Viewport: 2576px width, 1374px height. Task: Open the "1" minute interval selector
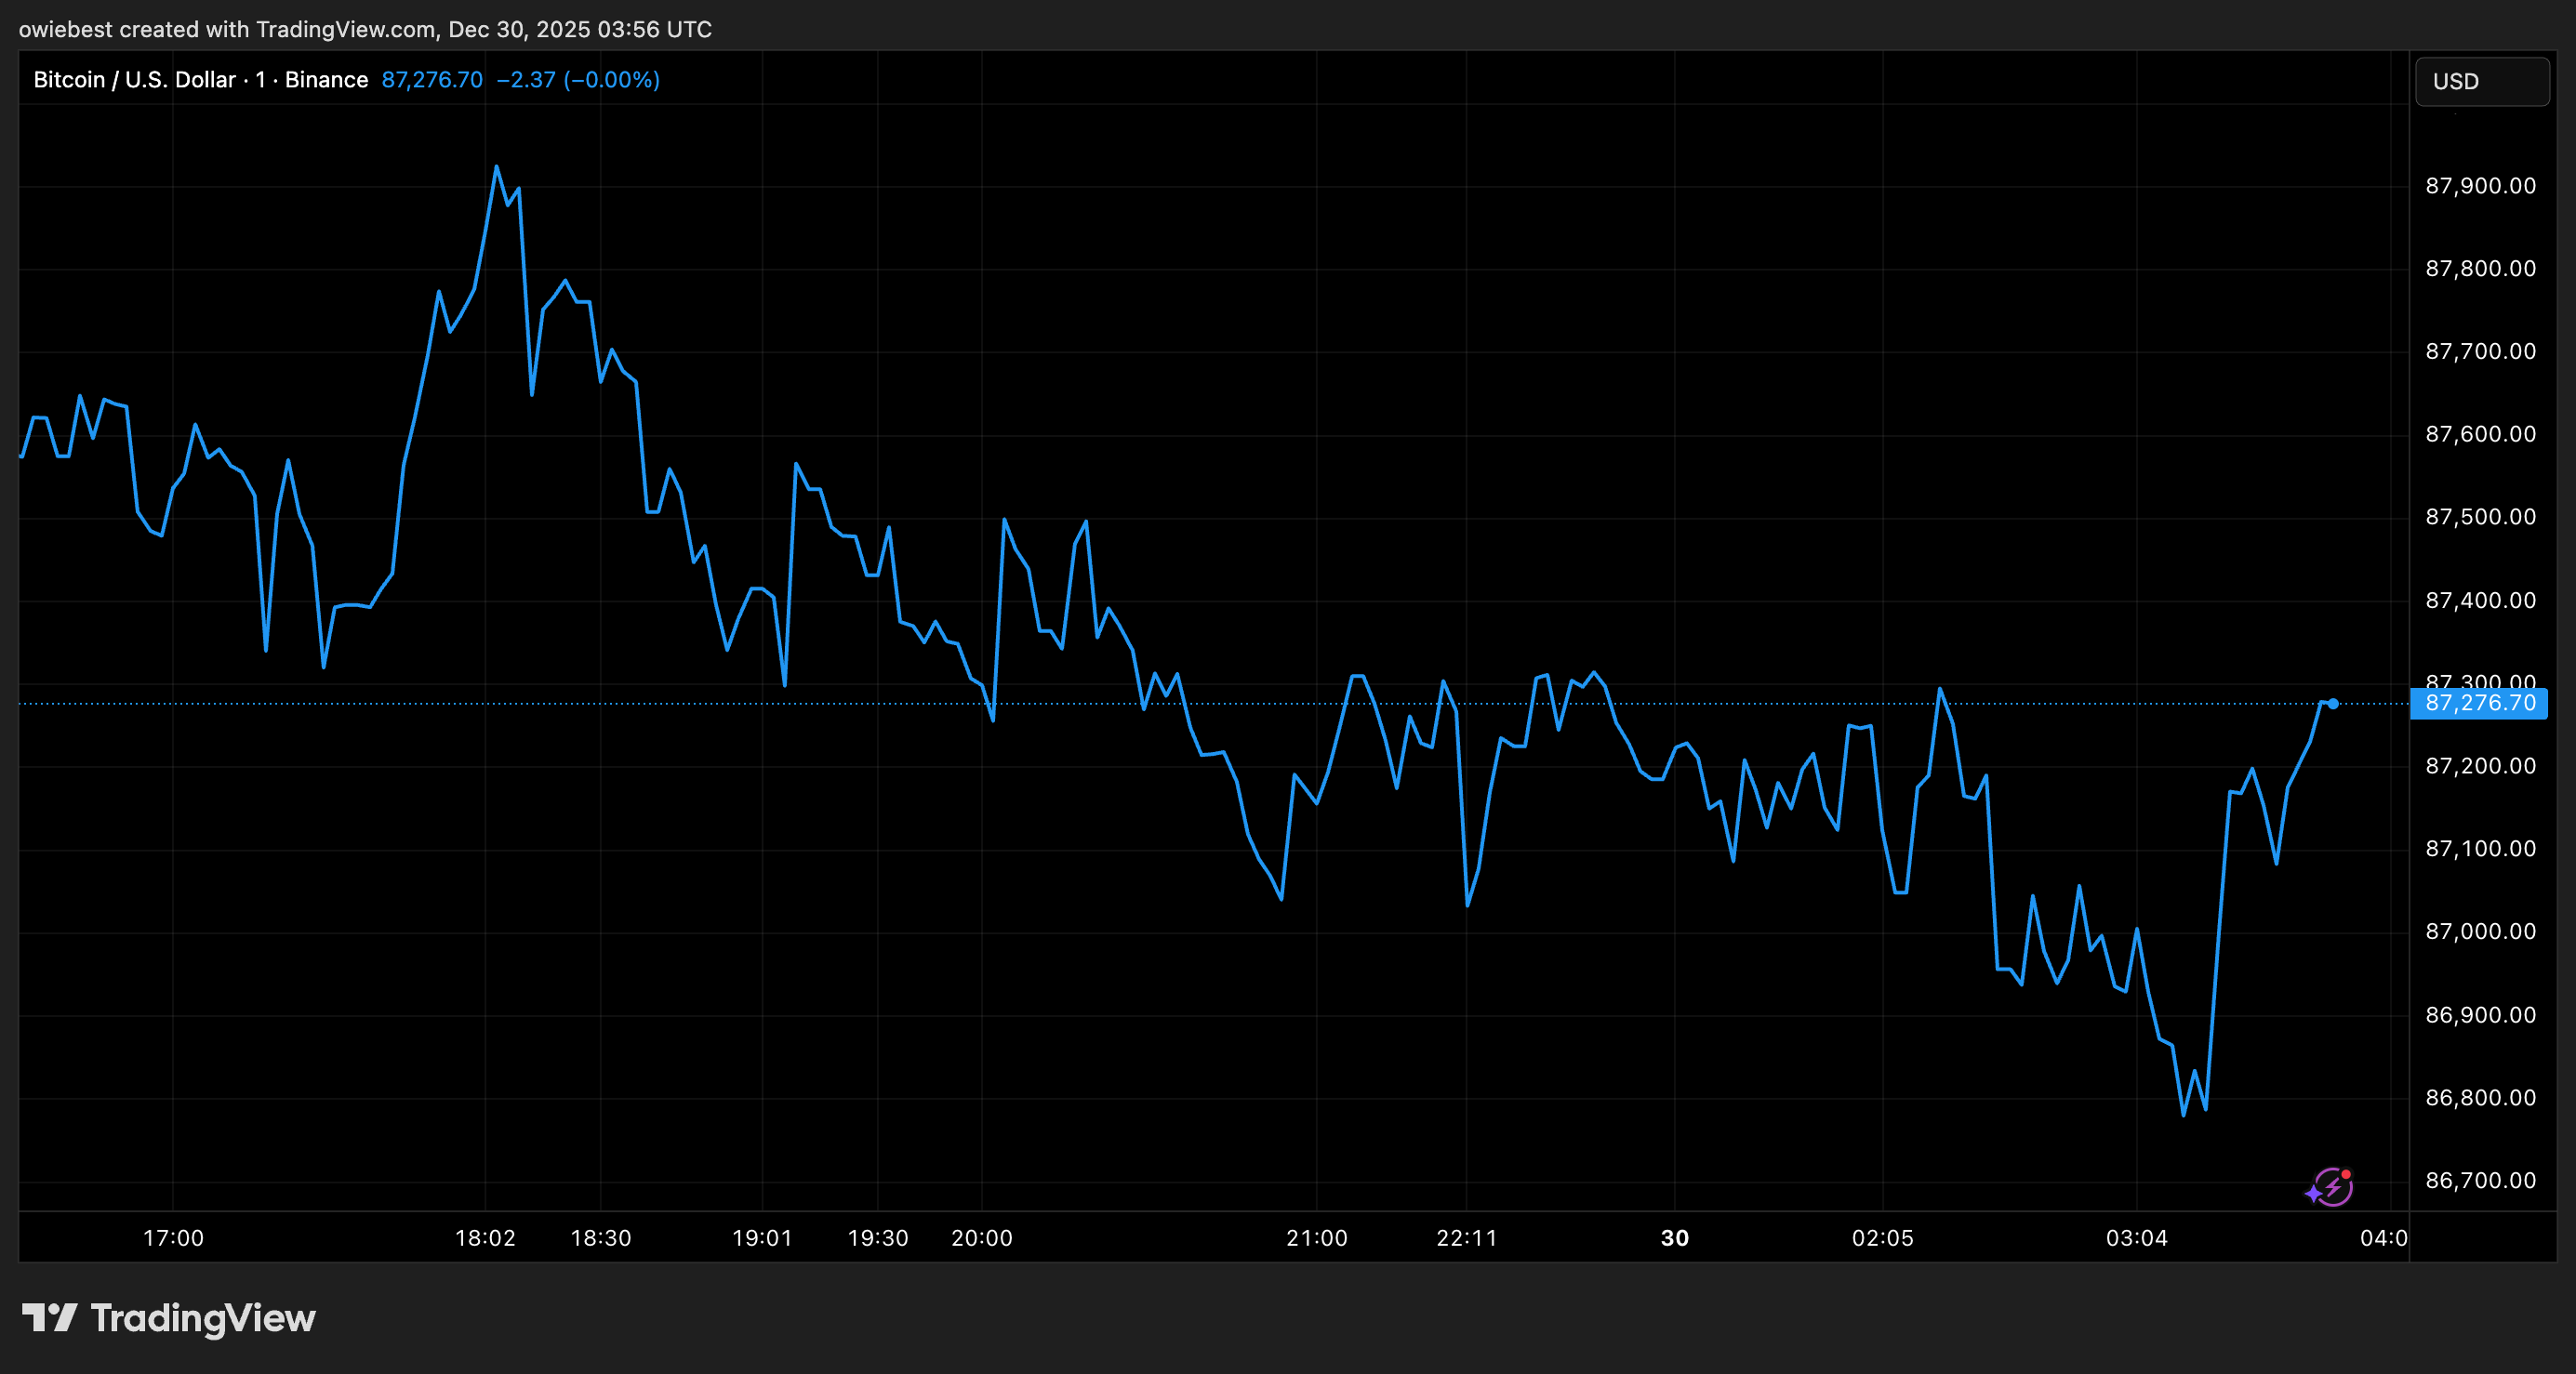coord(261,79)
